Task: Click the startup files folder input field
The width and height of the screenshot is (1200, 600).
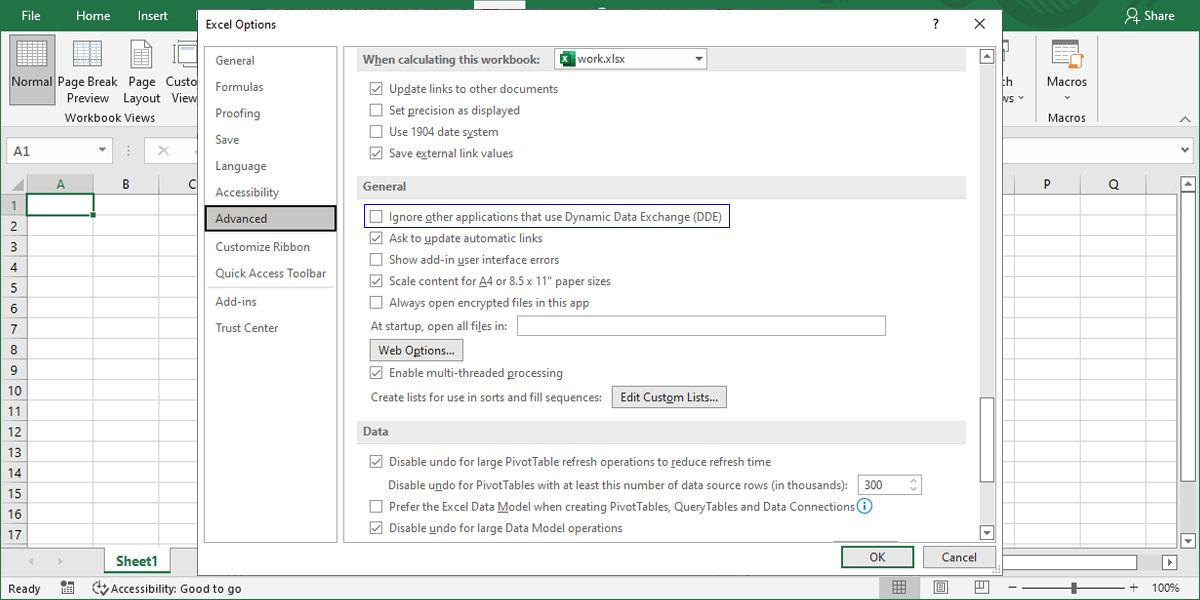Action: click(701, 326)
